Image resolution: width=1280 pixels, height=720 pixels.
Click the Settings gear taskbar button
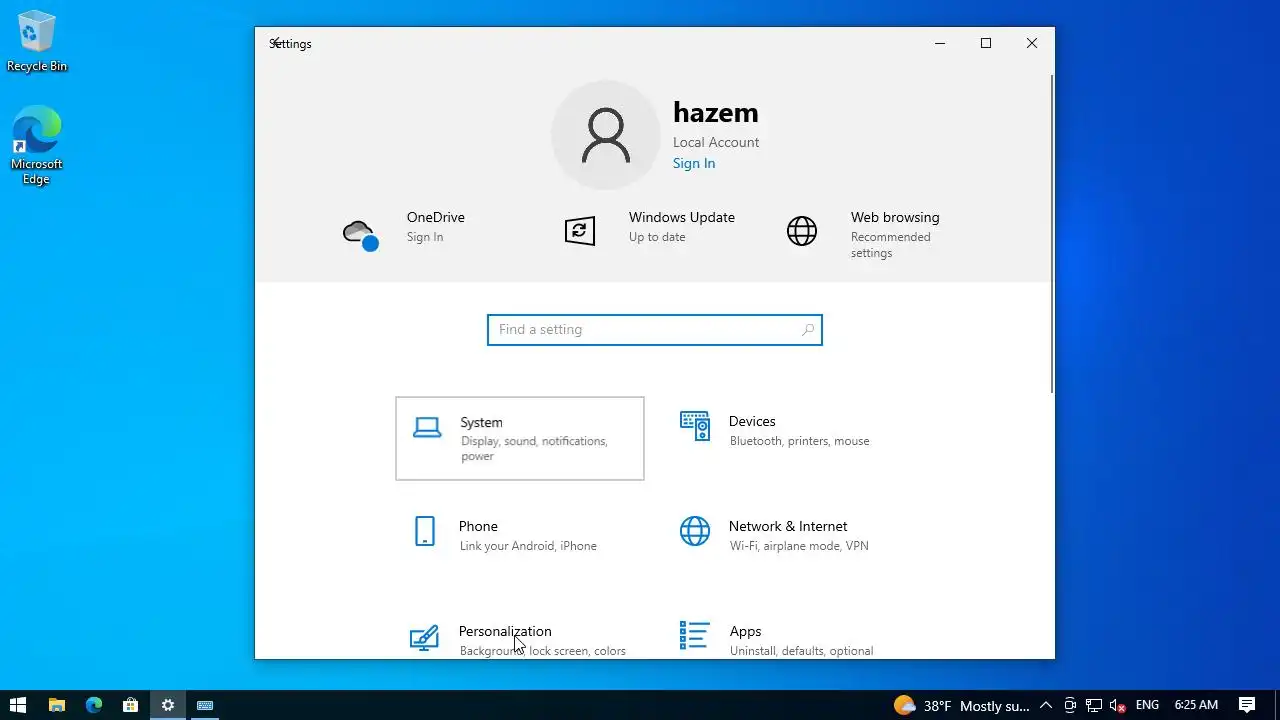(168, 705)
